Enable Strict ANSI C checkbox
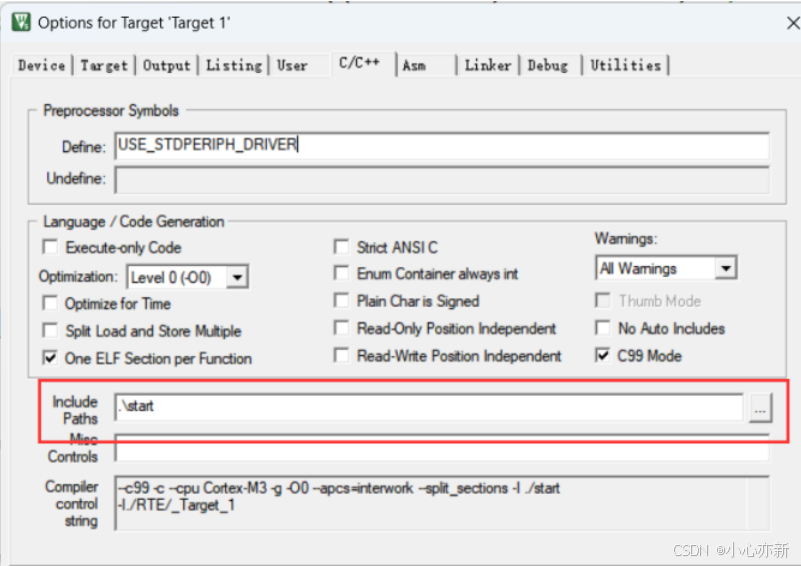Image resolution: width=801 pixels, height=566 pixels. coord(341,247)
